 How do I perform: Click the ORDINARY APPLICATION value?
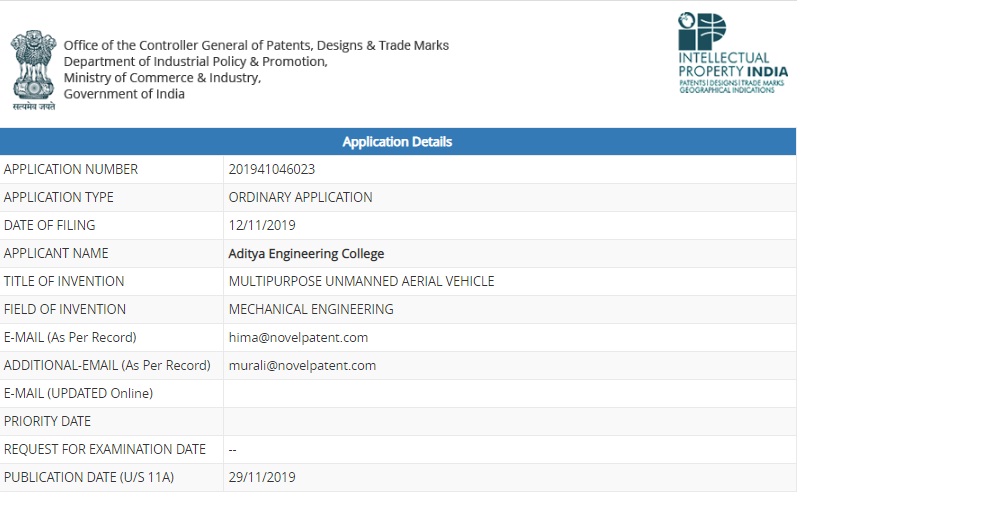point(301,197)
